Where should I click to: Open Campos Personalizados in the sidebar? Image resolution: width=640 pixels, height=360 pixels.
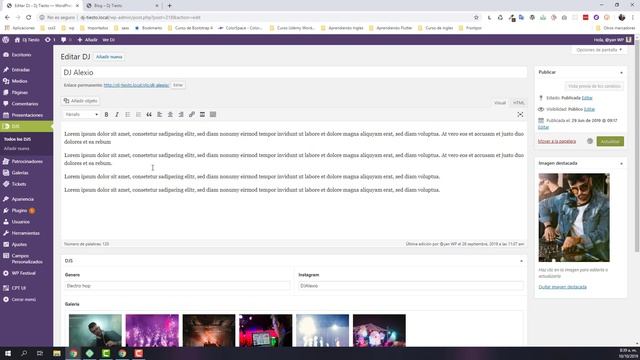click(27, 259)
